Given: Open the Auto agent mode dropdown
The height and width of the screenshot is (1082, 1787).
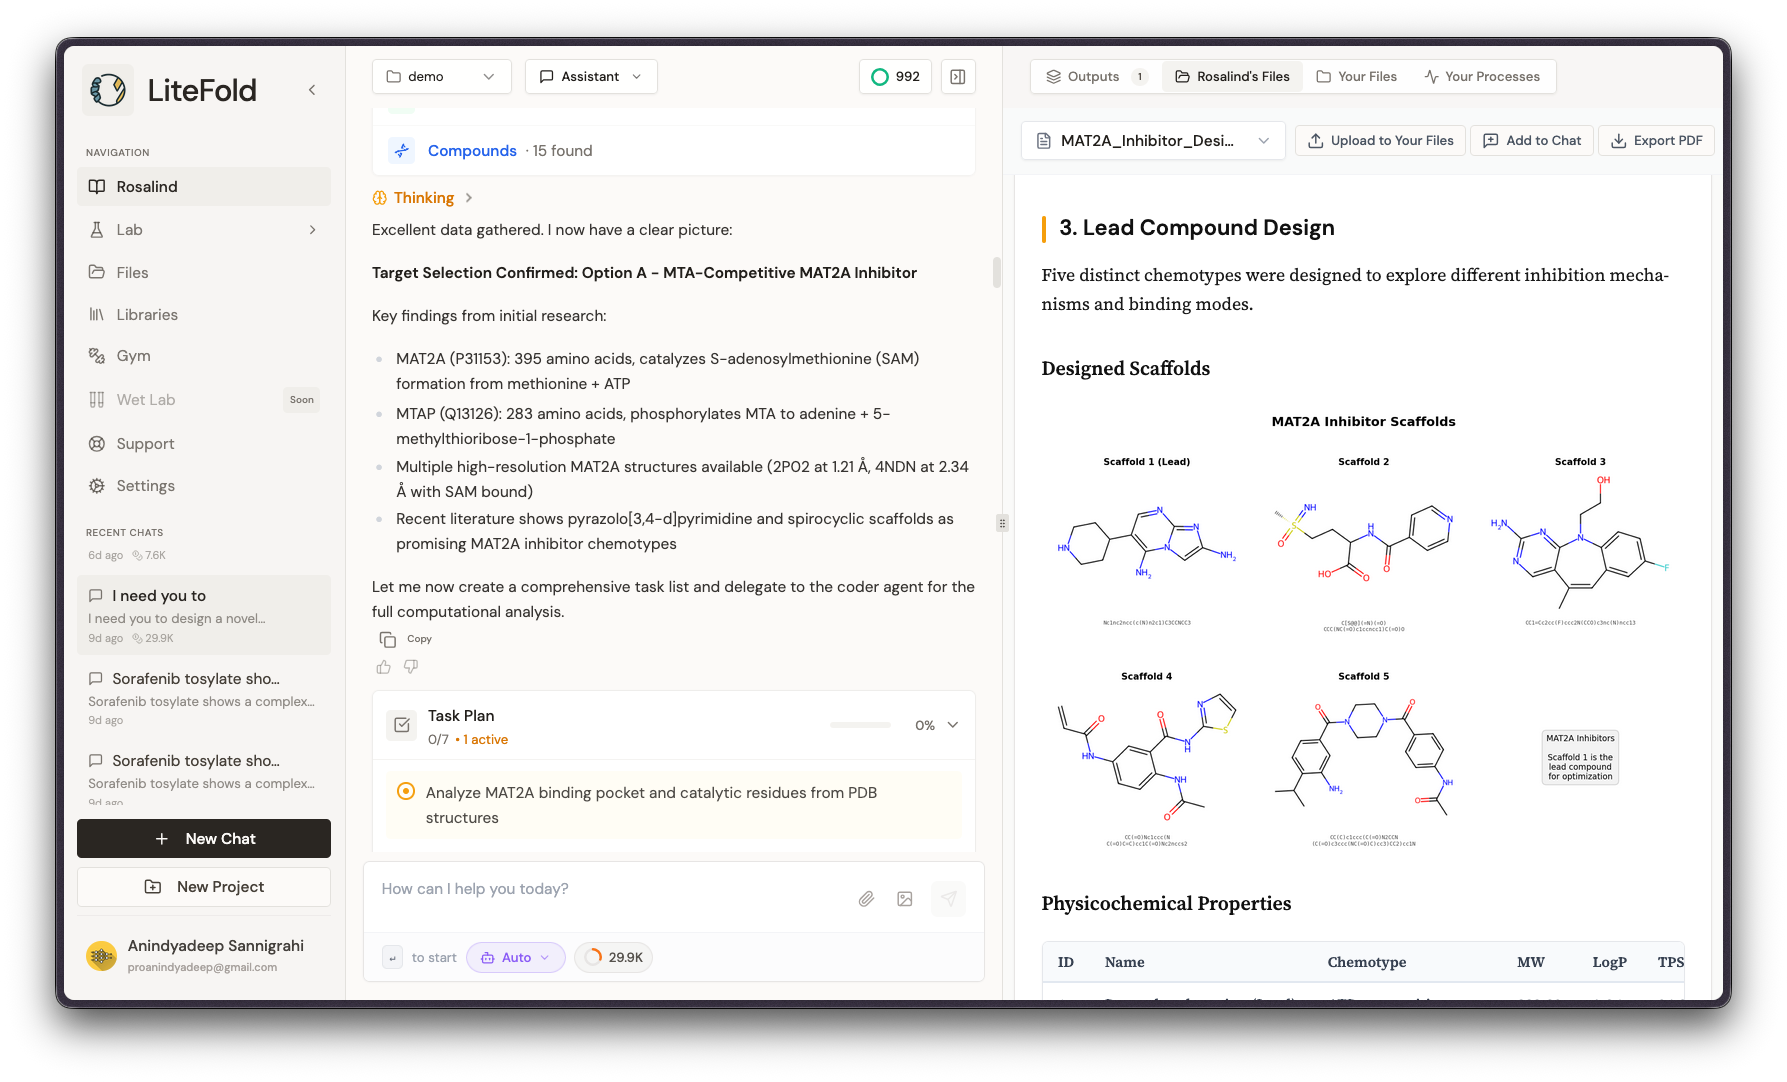Looking at the screenshot, I should point(515,957).
